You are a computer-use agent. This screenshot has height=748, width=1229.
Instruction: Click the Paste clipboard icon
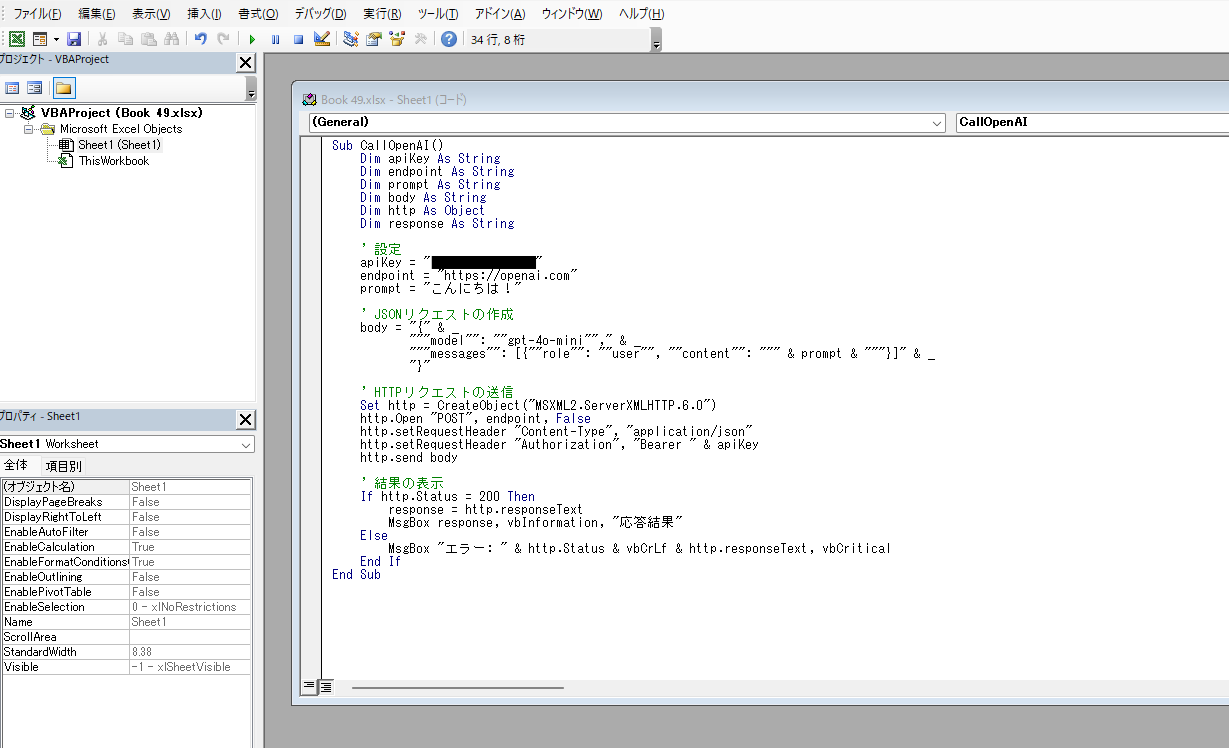[148, 39]
